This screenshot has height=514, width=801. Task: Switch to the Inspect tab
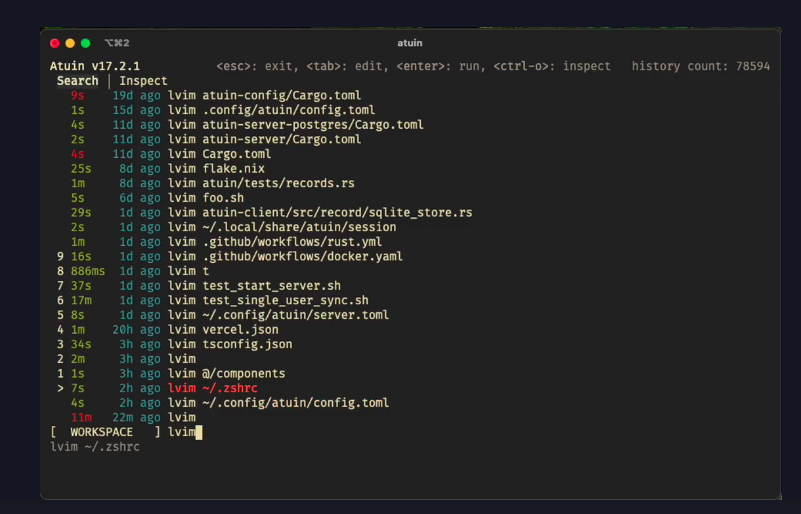click(x=143, y=81)
